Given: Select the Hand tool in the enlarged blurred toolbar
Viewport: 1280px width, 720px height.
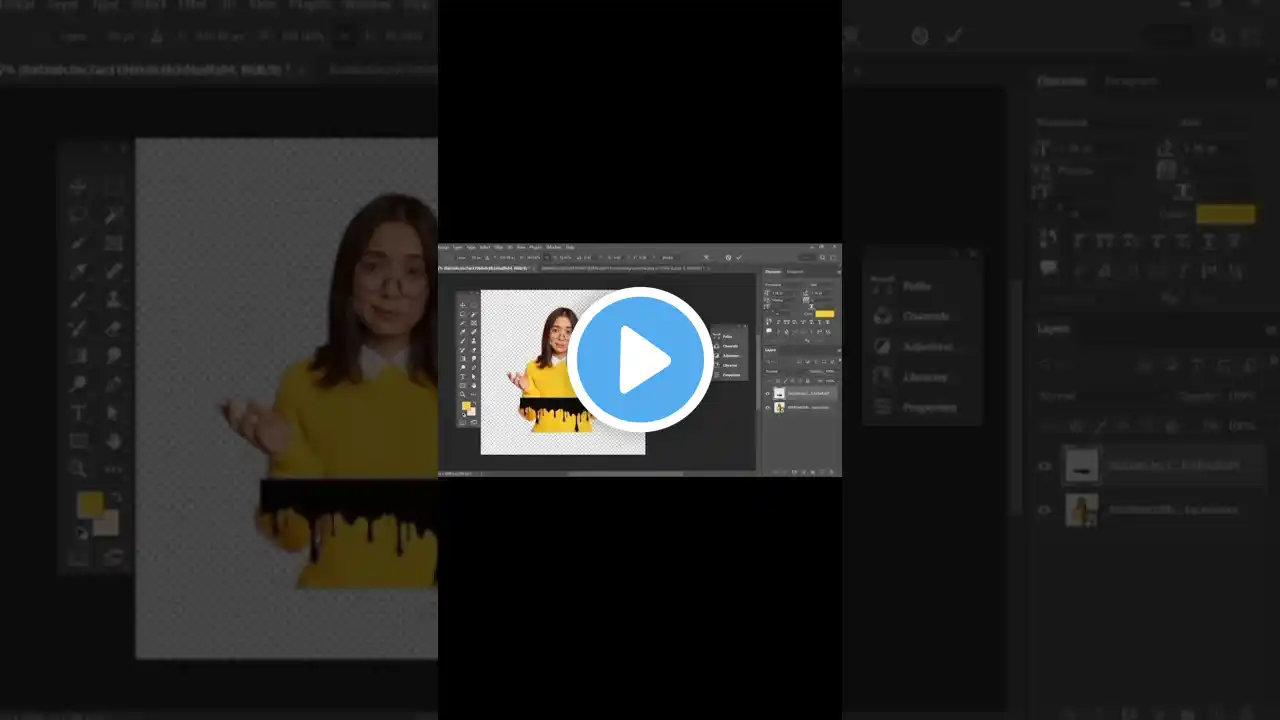Looking at the screenshot, I should coord(113,441).
